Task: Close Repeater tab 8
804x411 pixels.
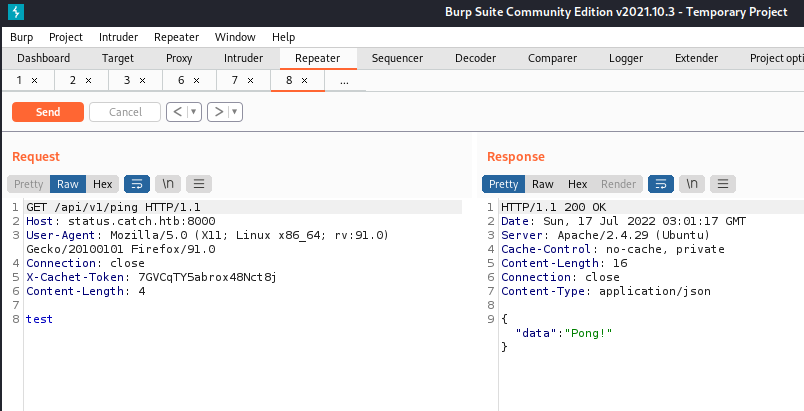Action: (x=305, y=80)
